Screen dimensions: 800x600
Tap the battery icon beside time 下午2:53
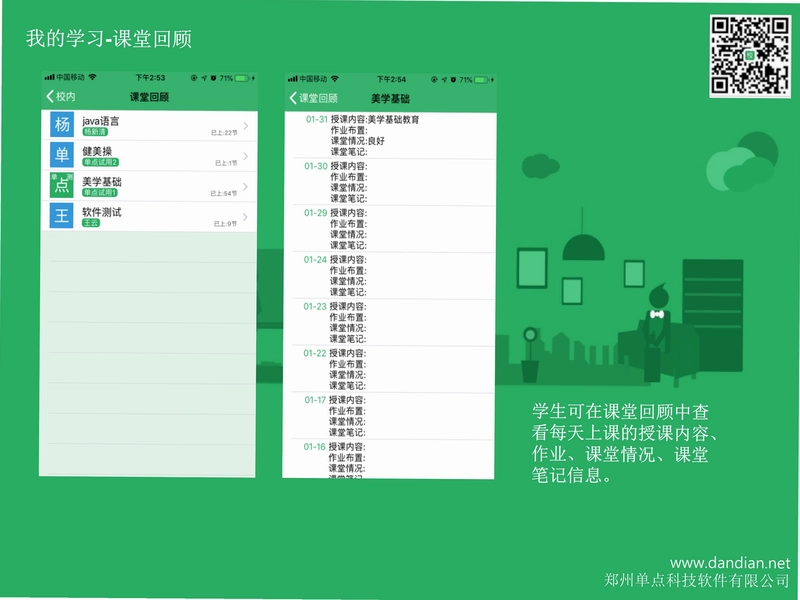pos(242,78)
